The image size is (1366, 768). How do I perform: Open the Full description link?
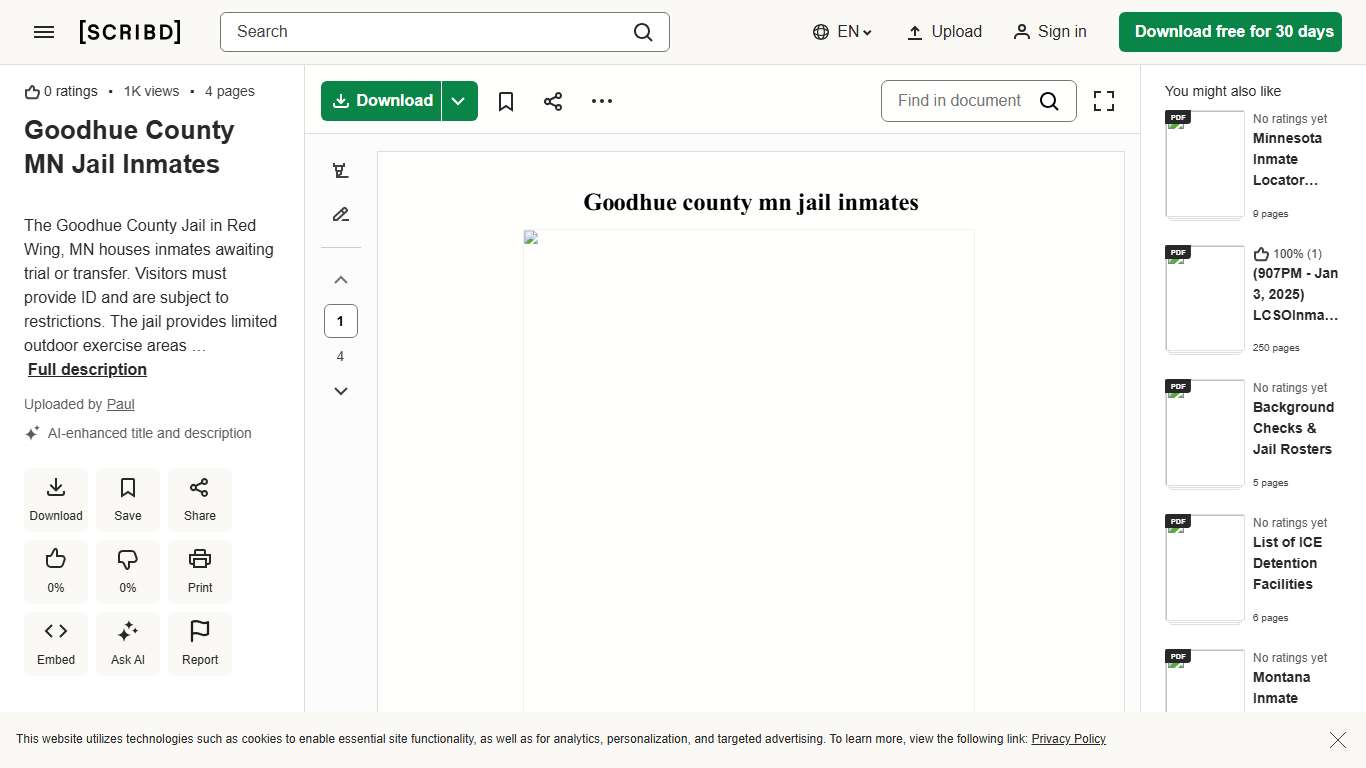pos(87,369)
